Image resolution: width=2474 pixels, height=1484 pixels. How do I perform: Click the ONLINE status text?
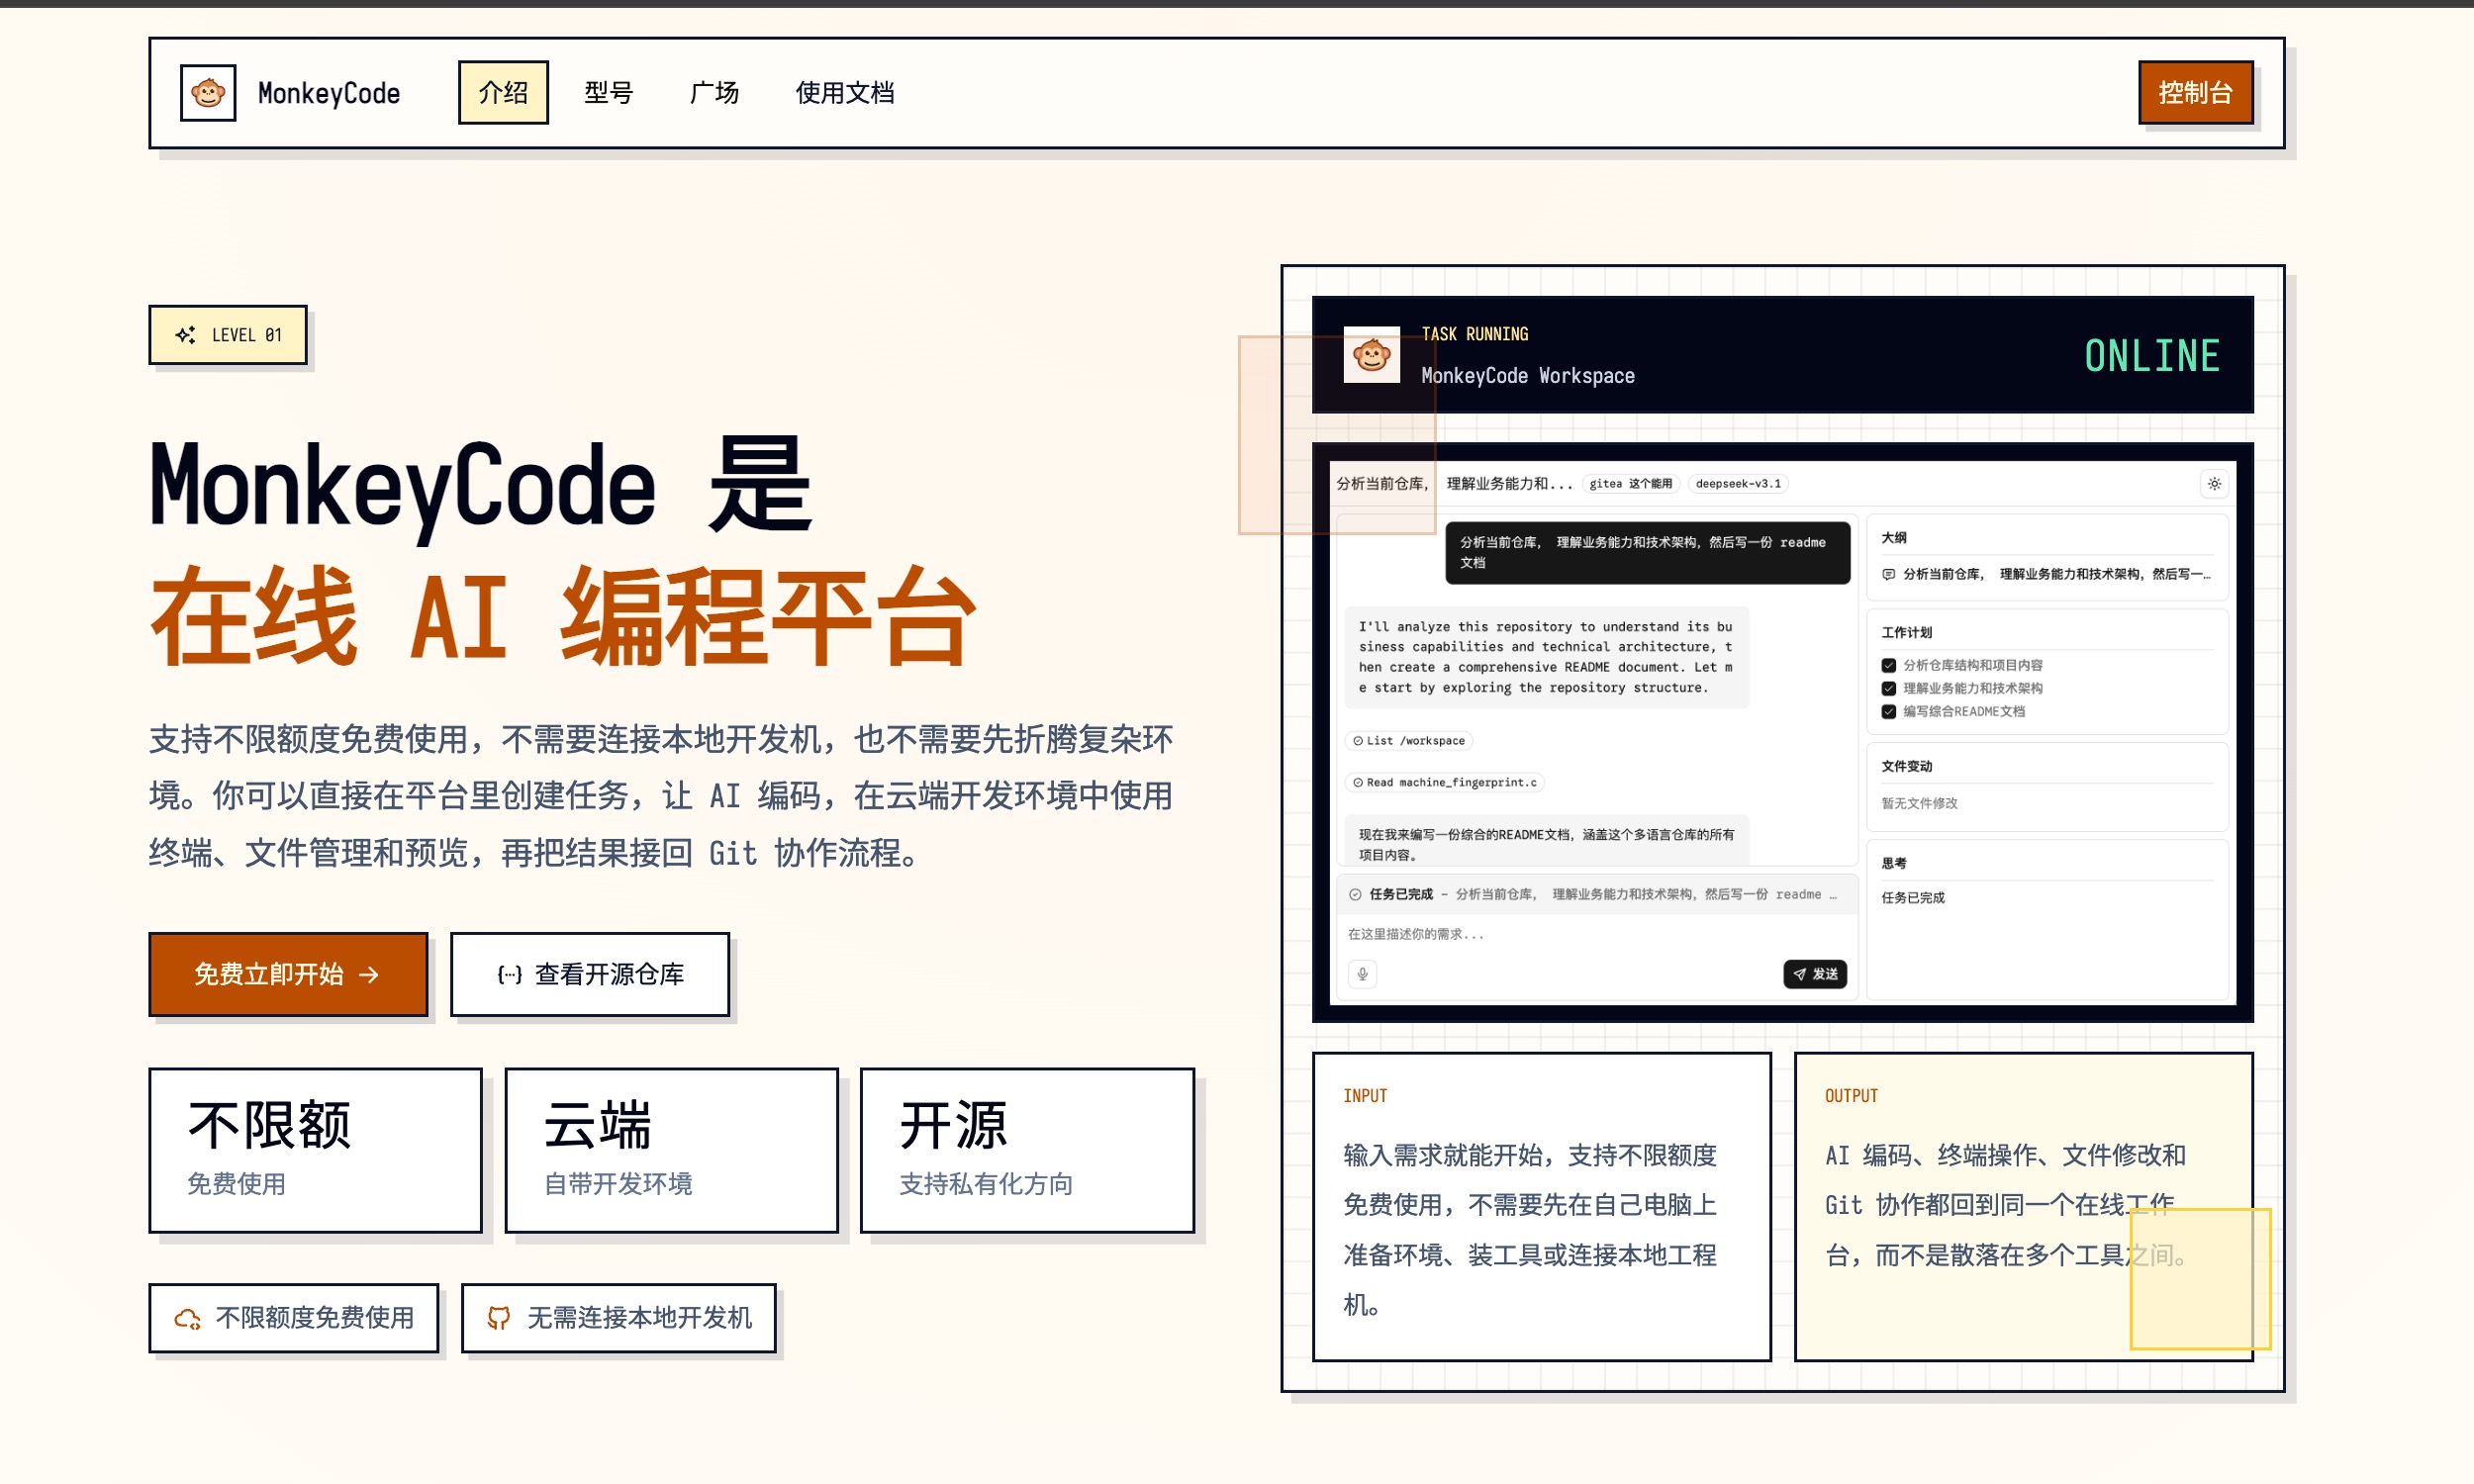pos(2152,356)
